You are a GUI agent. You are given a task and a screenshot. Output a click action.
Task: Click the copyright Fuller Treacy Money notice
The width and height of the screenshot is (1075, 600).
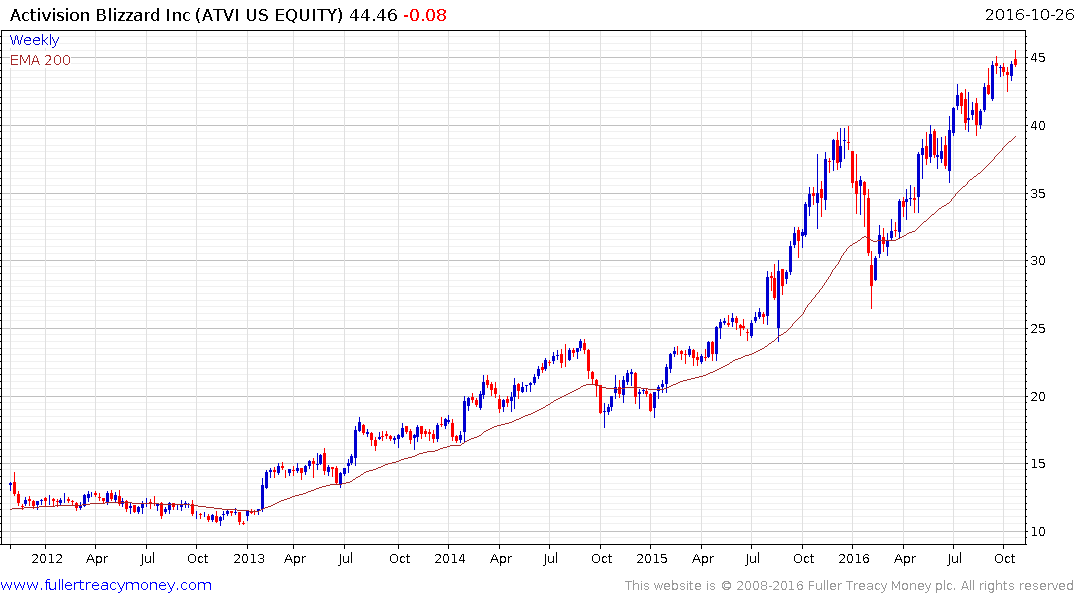pyautogui.click(x=849, y=586)
